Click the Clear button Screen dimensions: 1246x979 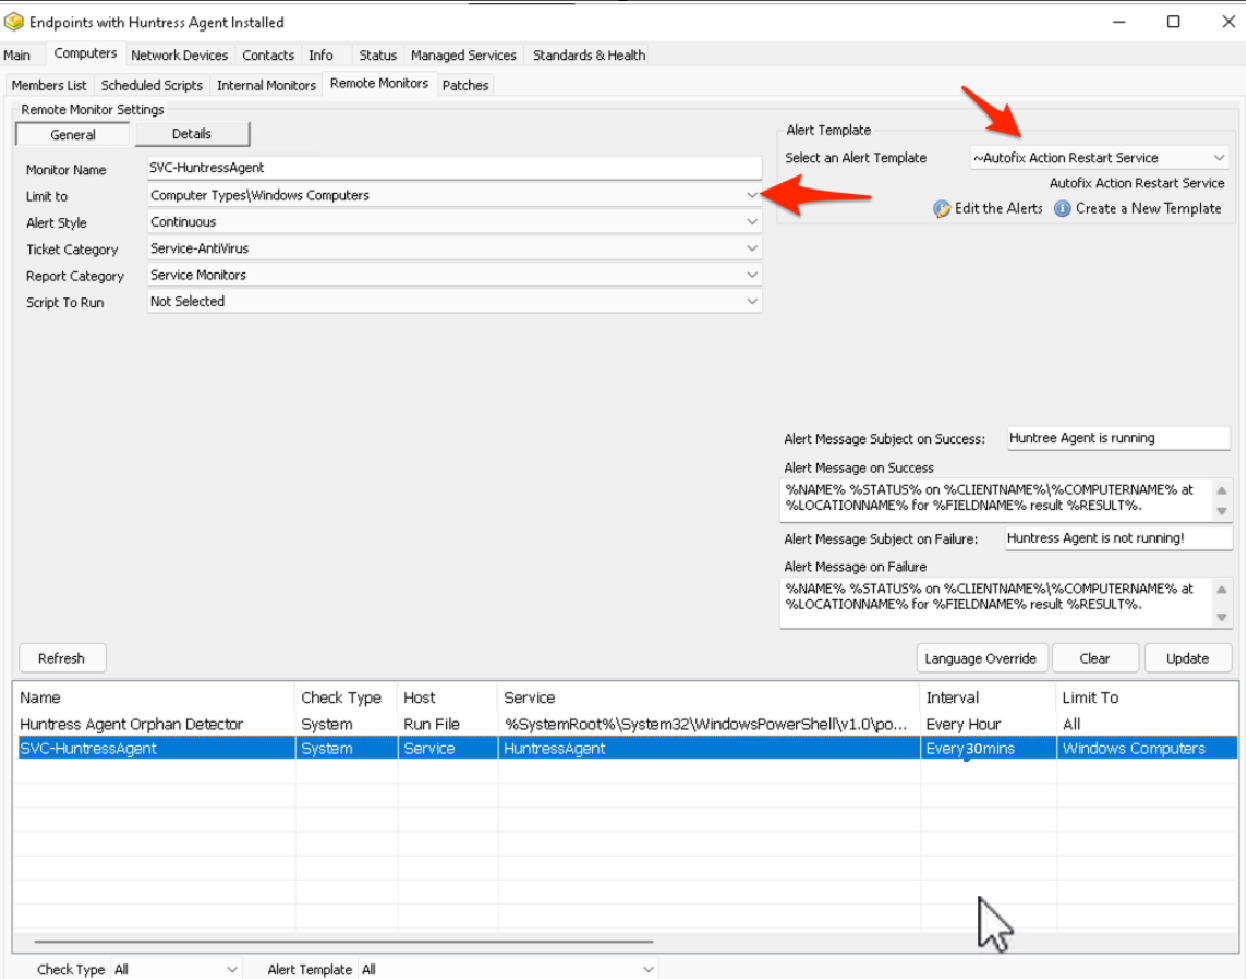pos(1095,658)
